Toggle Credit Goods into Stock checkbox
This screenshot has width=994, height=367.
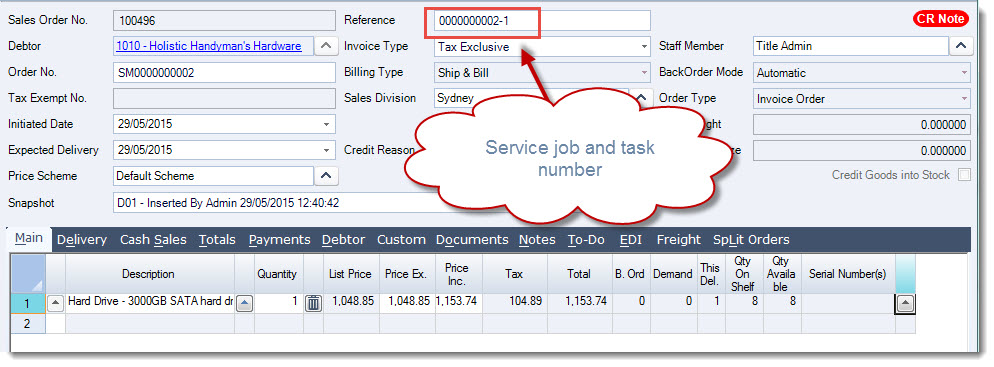[964, 175]
